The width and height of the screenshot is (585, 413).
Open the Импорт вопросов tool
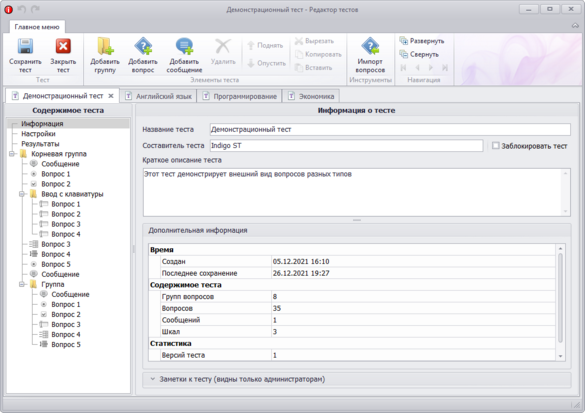[370, 46]
